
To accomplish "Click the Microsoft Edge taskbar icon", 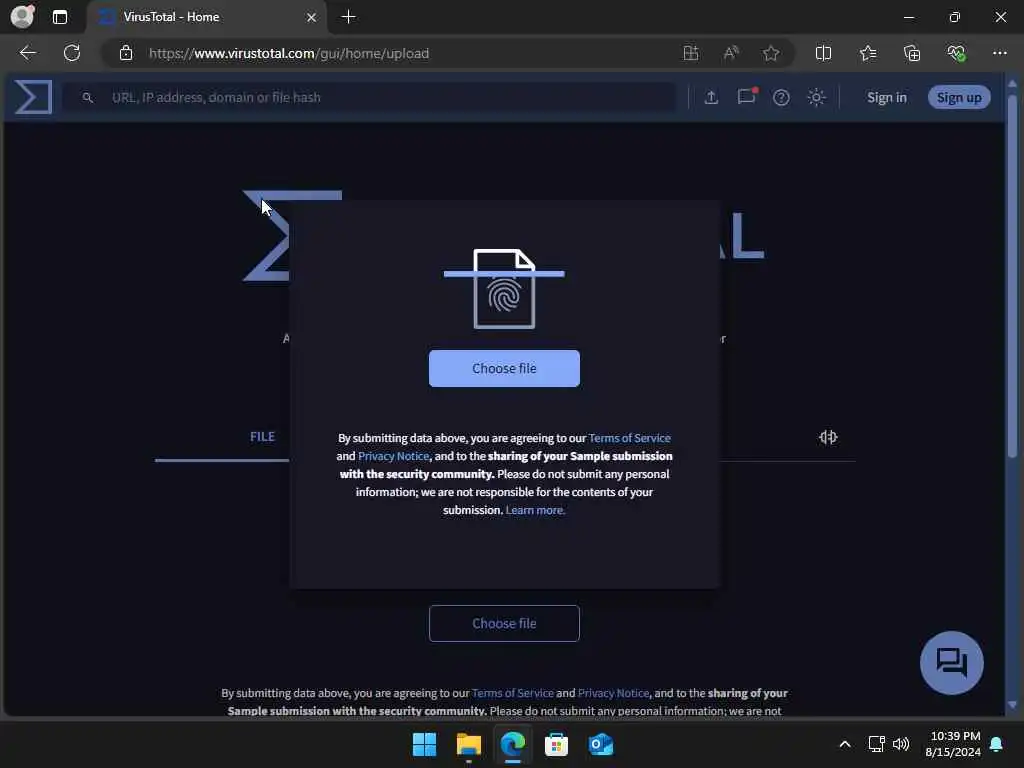I will [513, 744].
